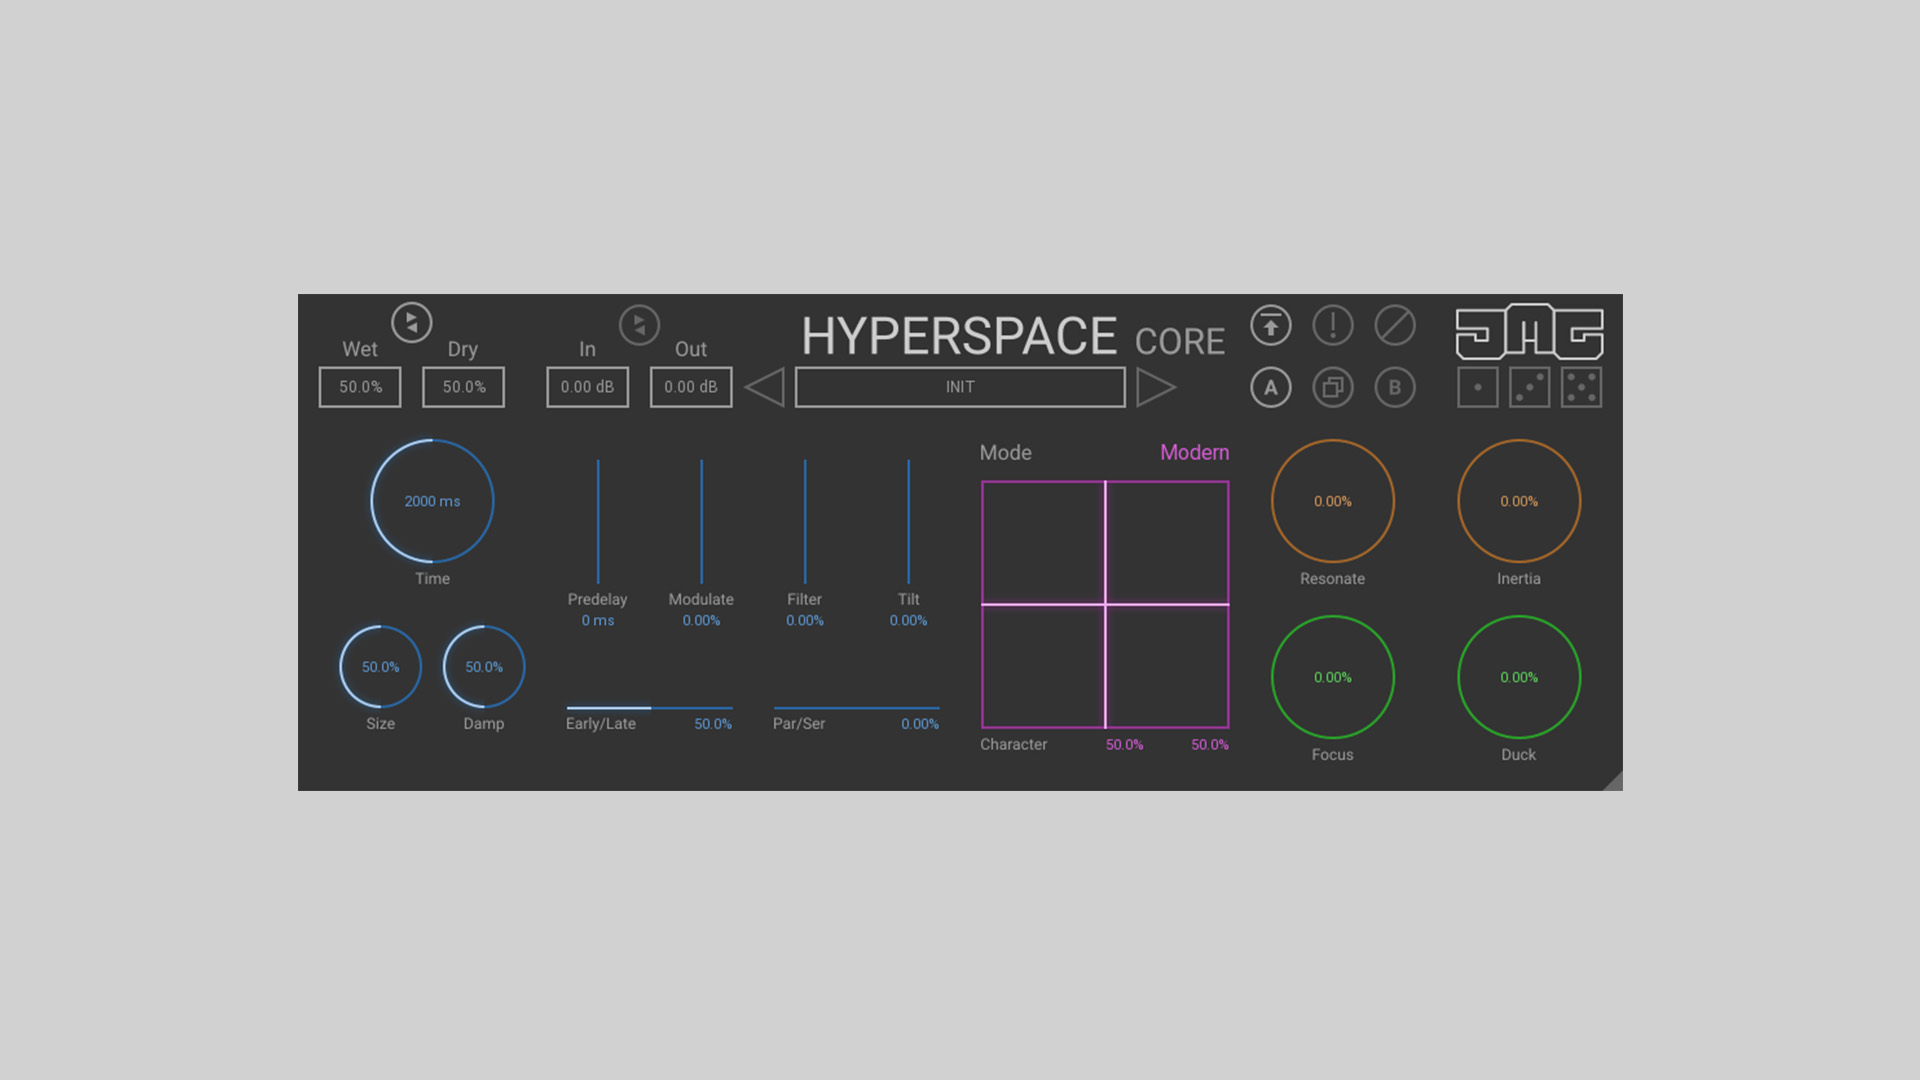Click the In/Out link toggle icon

click(x=639, y=325)
